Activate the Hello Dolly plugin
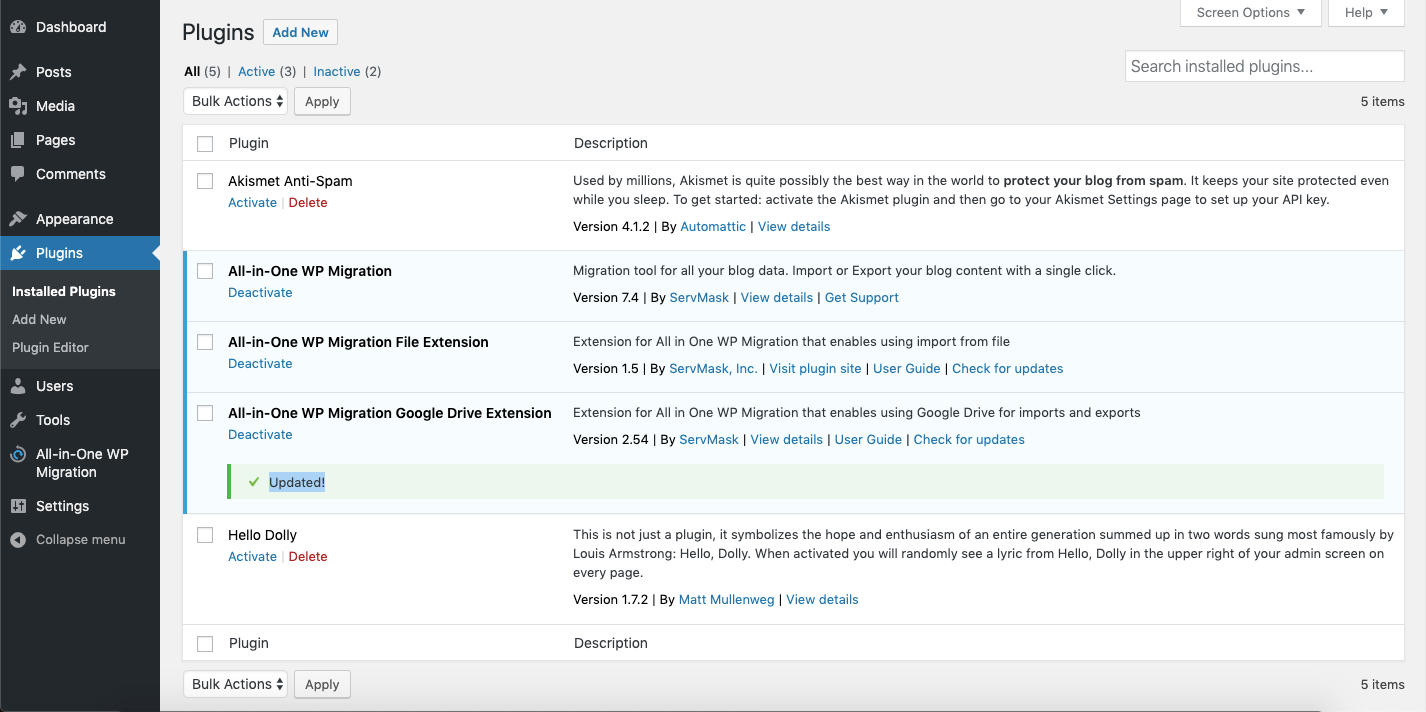The image size is (1426, 712). (x=252, y=557)
